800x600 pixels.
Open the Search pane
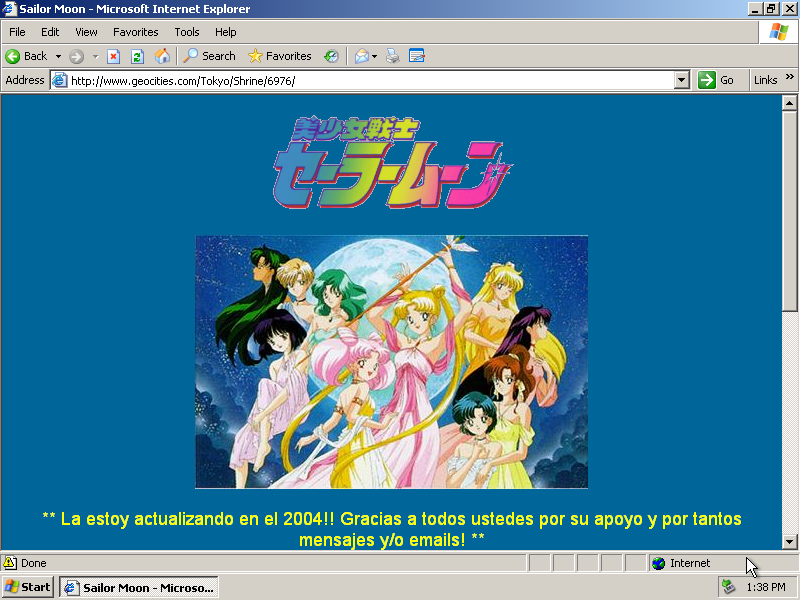point(209,56)
